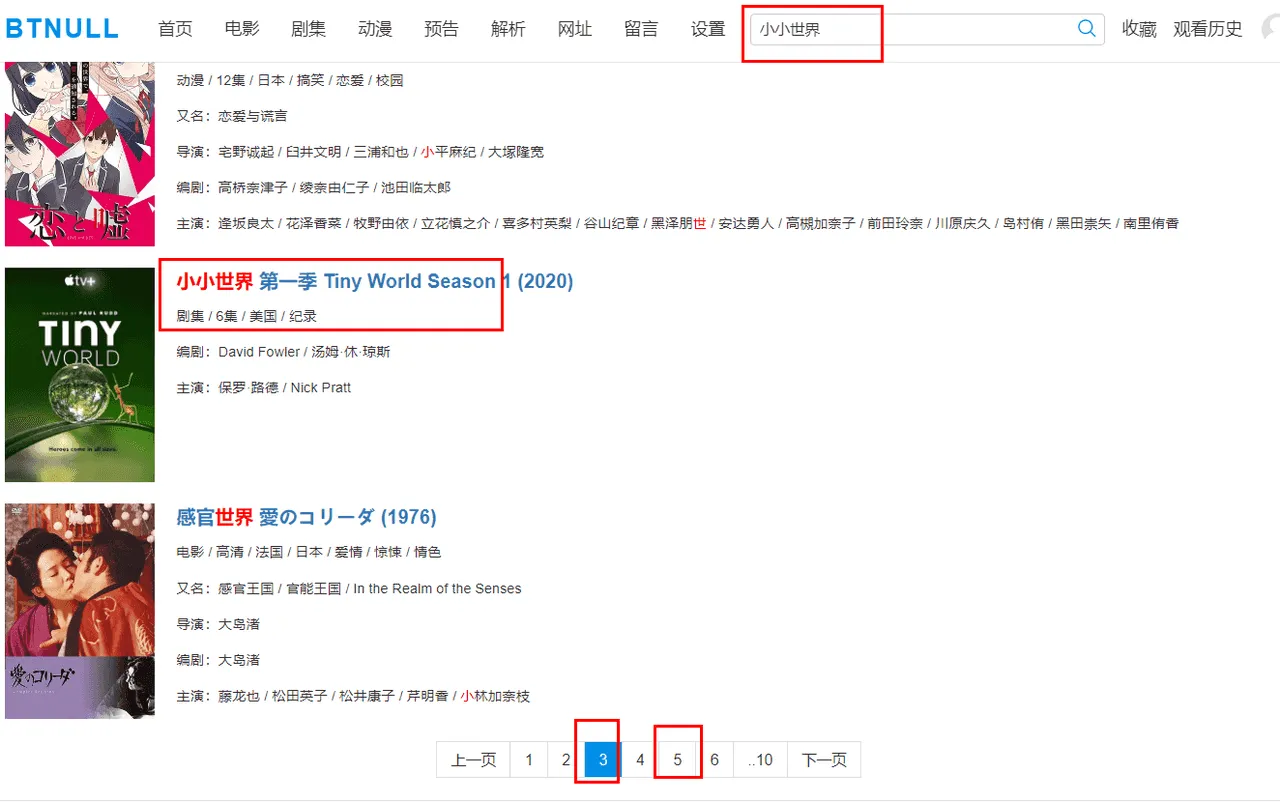Click the search magnifier icon

[1087, 29]
